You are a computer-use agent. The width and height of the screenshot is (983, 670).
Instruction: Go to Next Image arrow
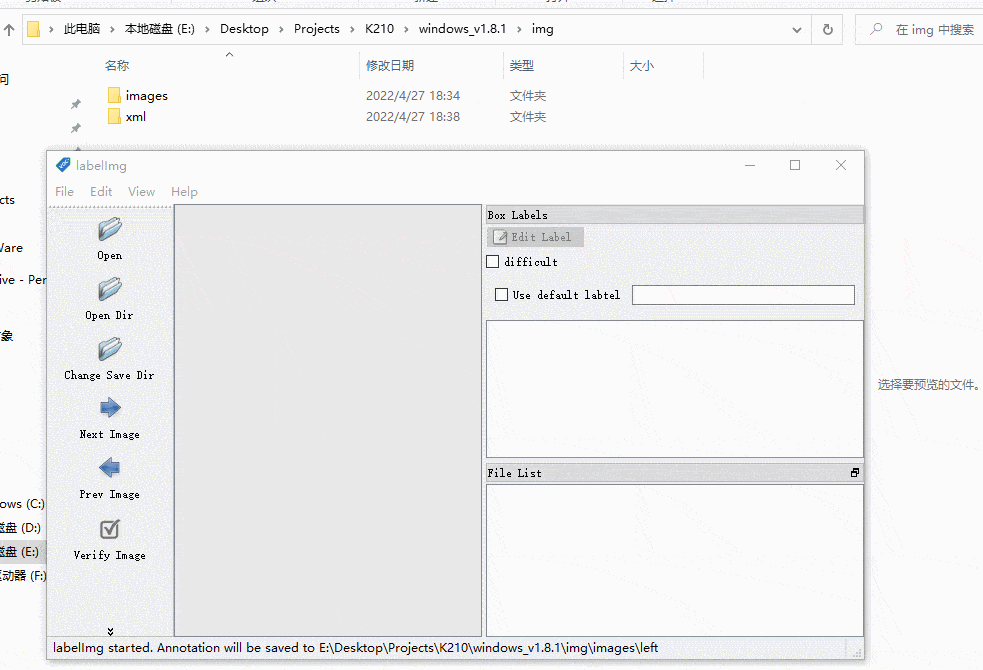109,408
